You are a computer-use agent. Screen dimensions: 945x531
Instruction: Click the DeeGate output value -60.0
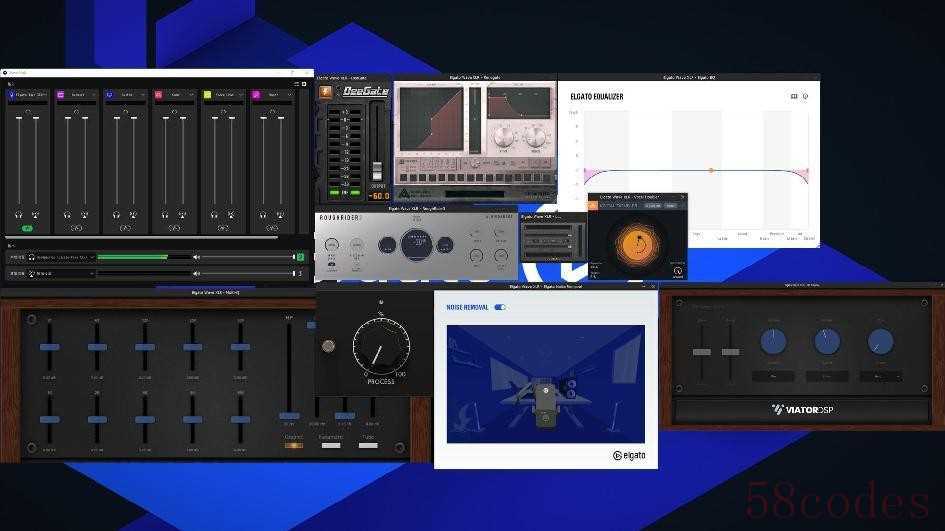378,196
